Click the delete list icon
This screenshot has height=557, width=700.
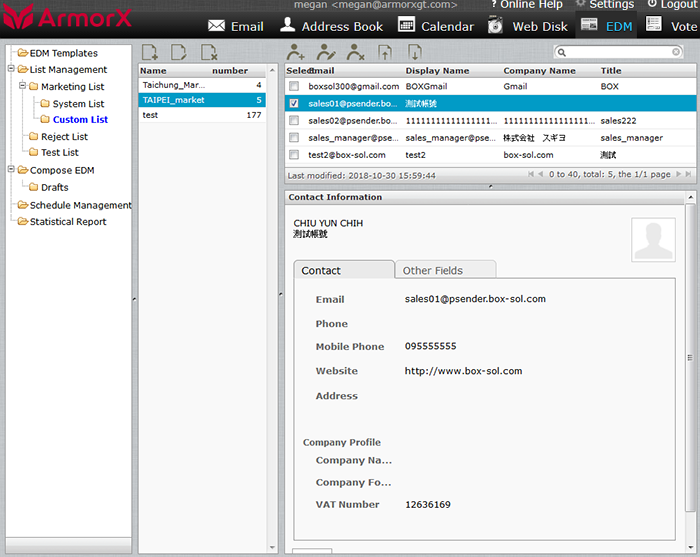coord(208,52)
